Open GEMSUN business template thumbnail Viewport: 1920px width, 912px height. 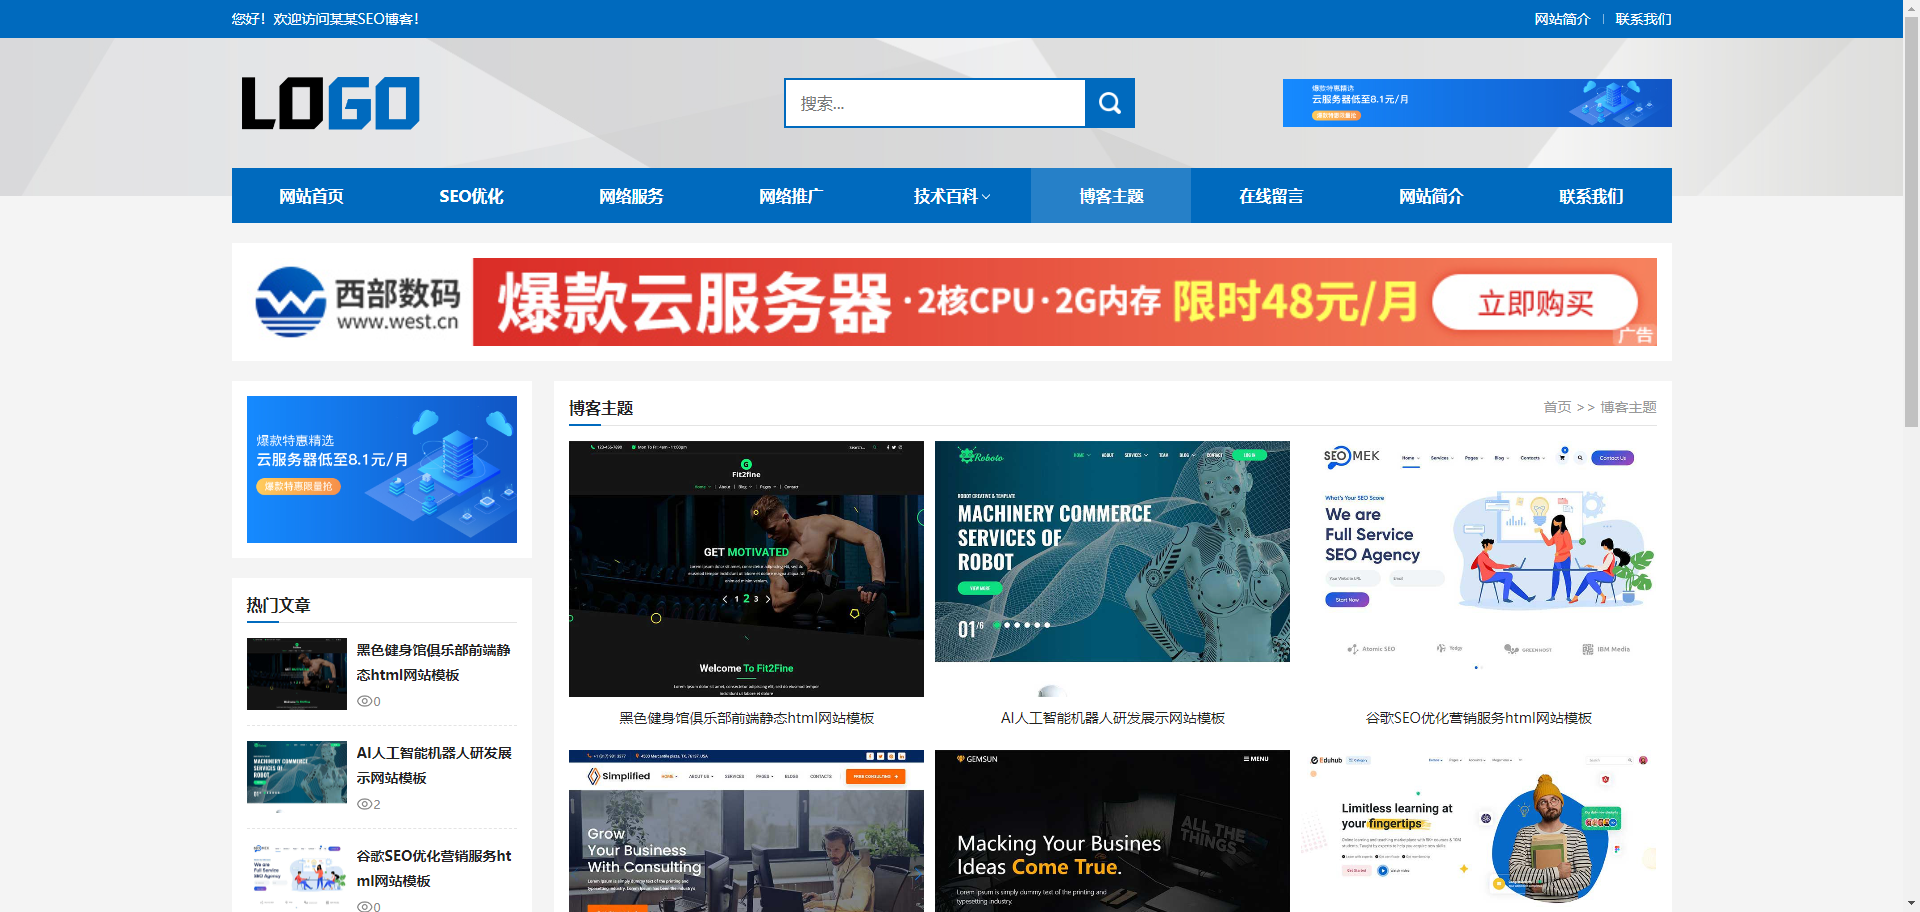coord(1112,831)
